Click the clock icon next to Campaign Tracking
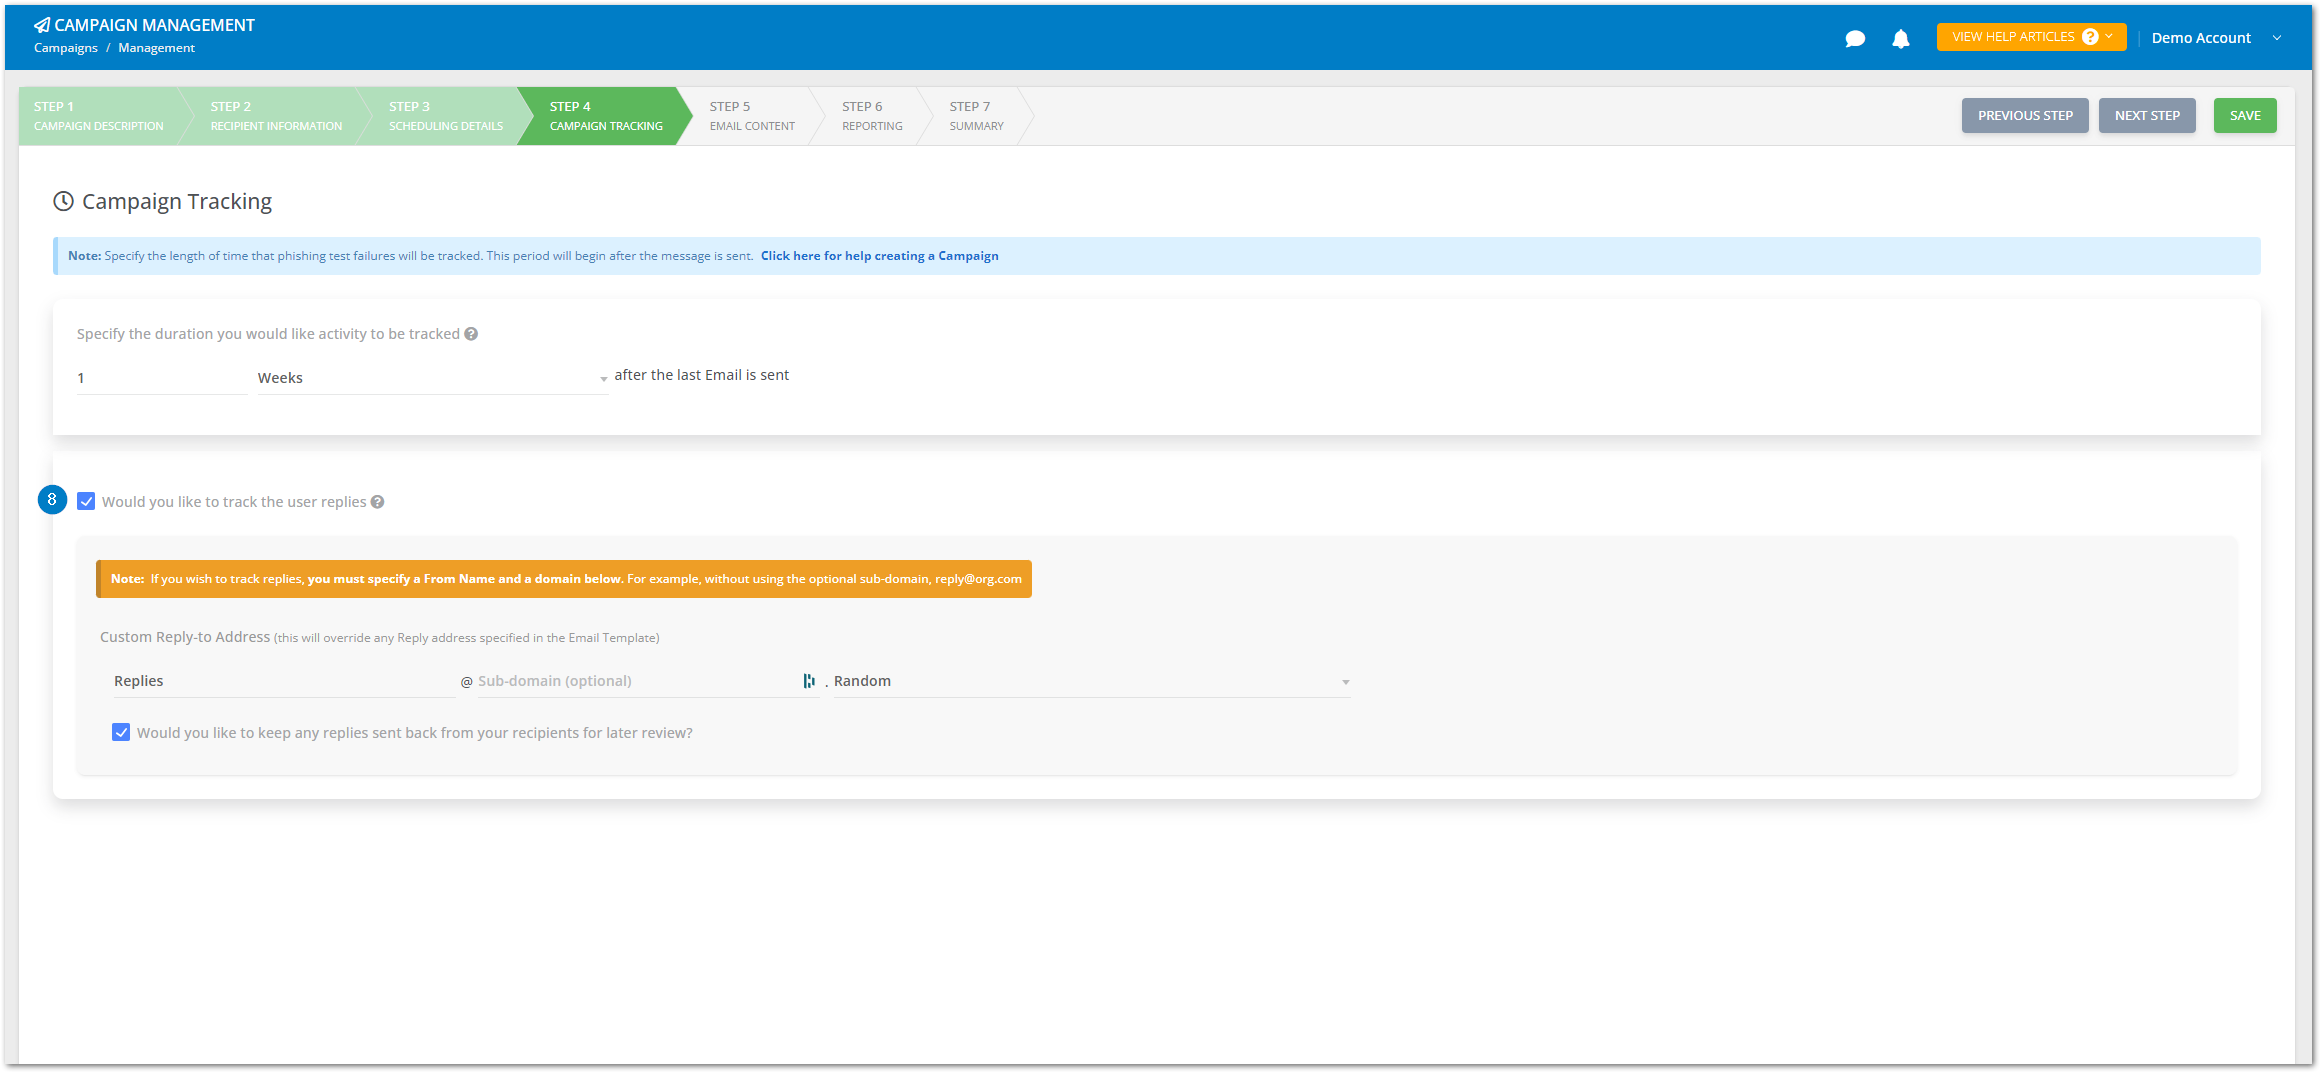The image size is (2321, 1073). click(x=63, y=201)
